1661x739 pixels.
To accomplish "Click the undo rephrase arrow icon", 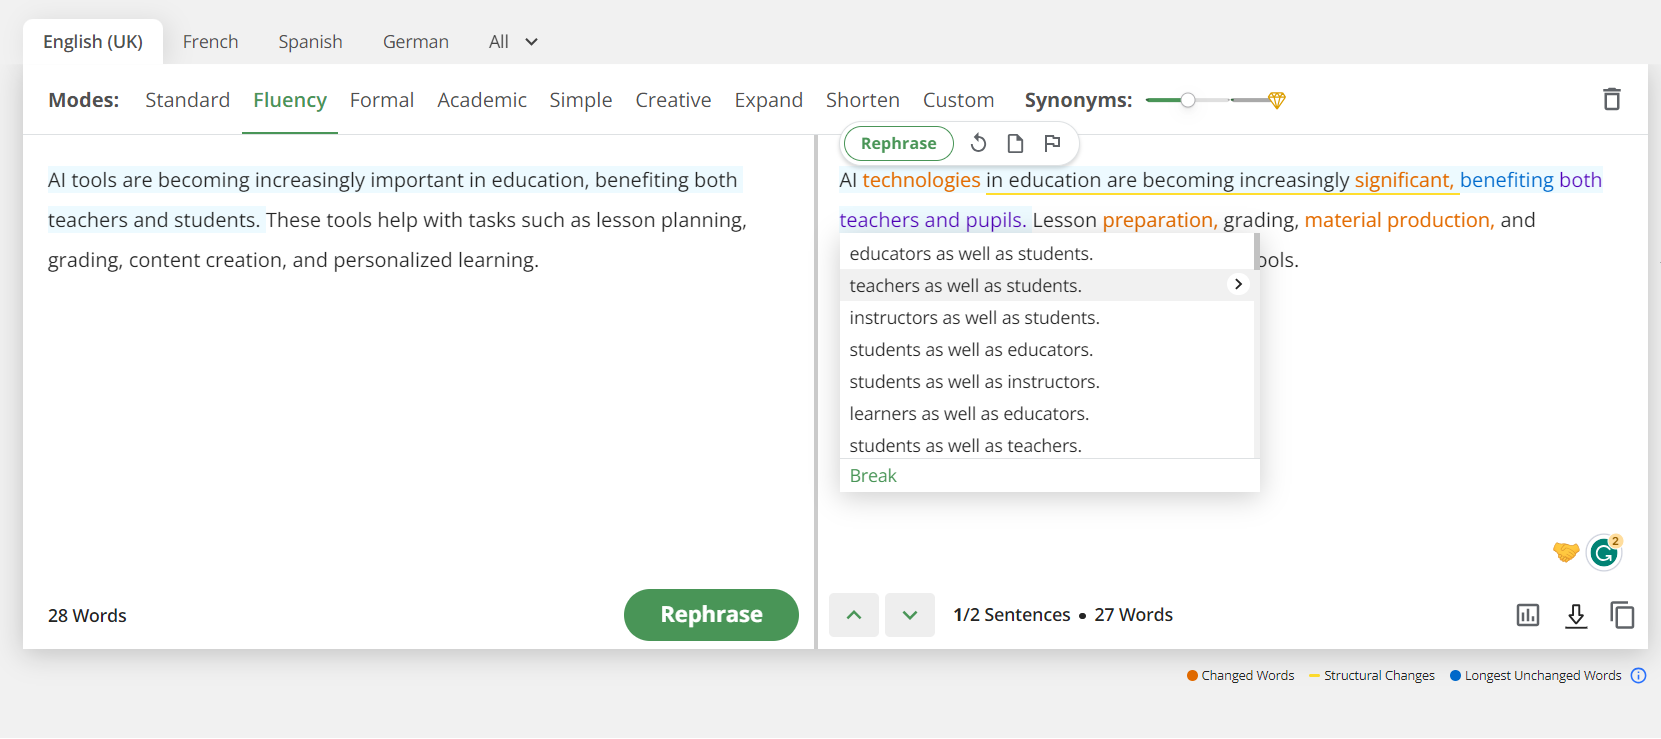I will tap(978, 143).
